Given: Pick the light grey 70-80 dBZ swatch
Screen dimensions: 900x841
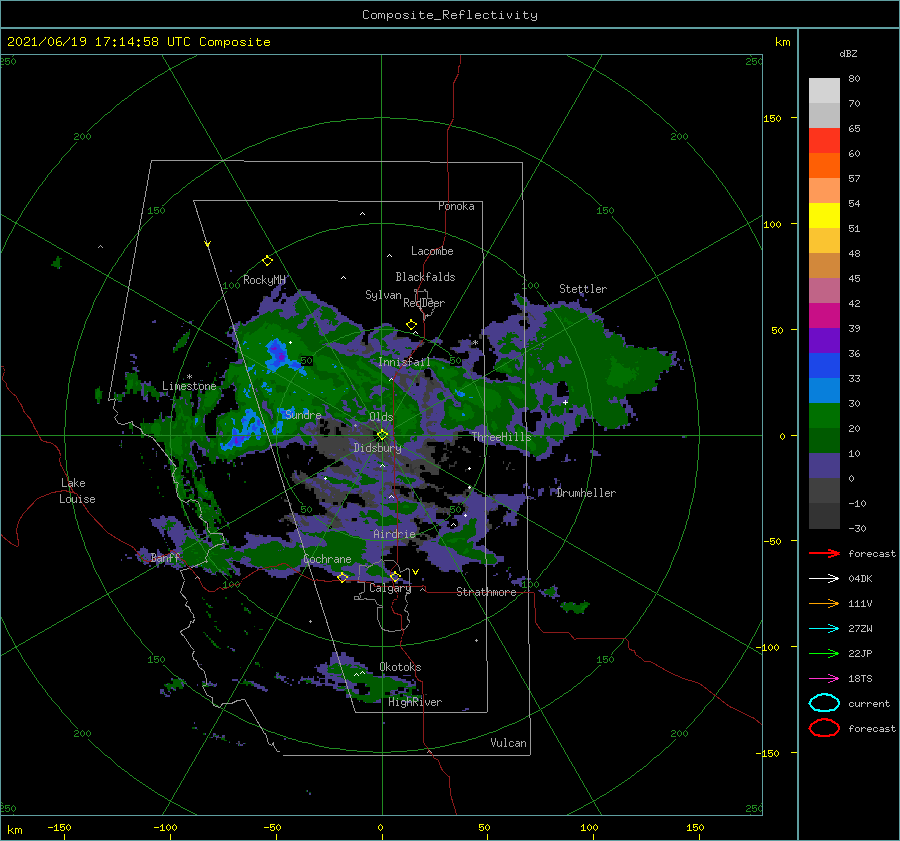Looking at the screenshot, I should click(x=824, y=91).
